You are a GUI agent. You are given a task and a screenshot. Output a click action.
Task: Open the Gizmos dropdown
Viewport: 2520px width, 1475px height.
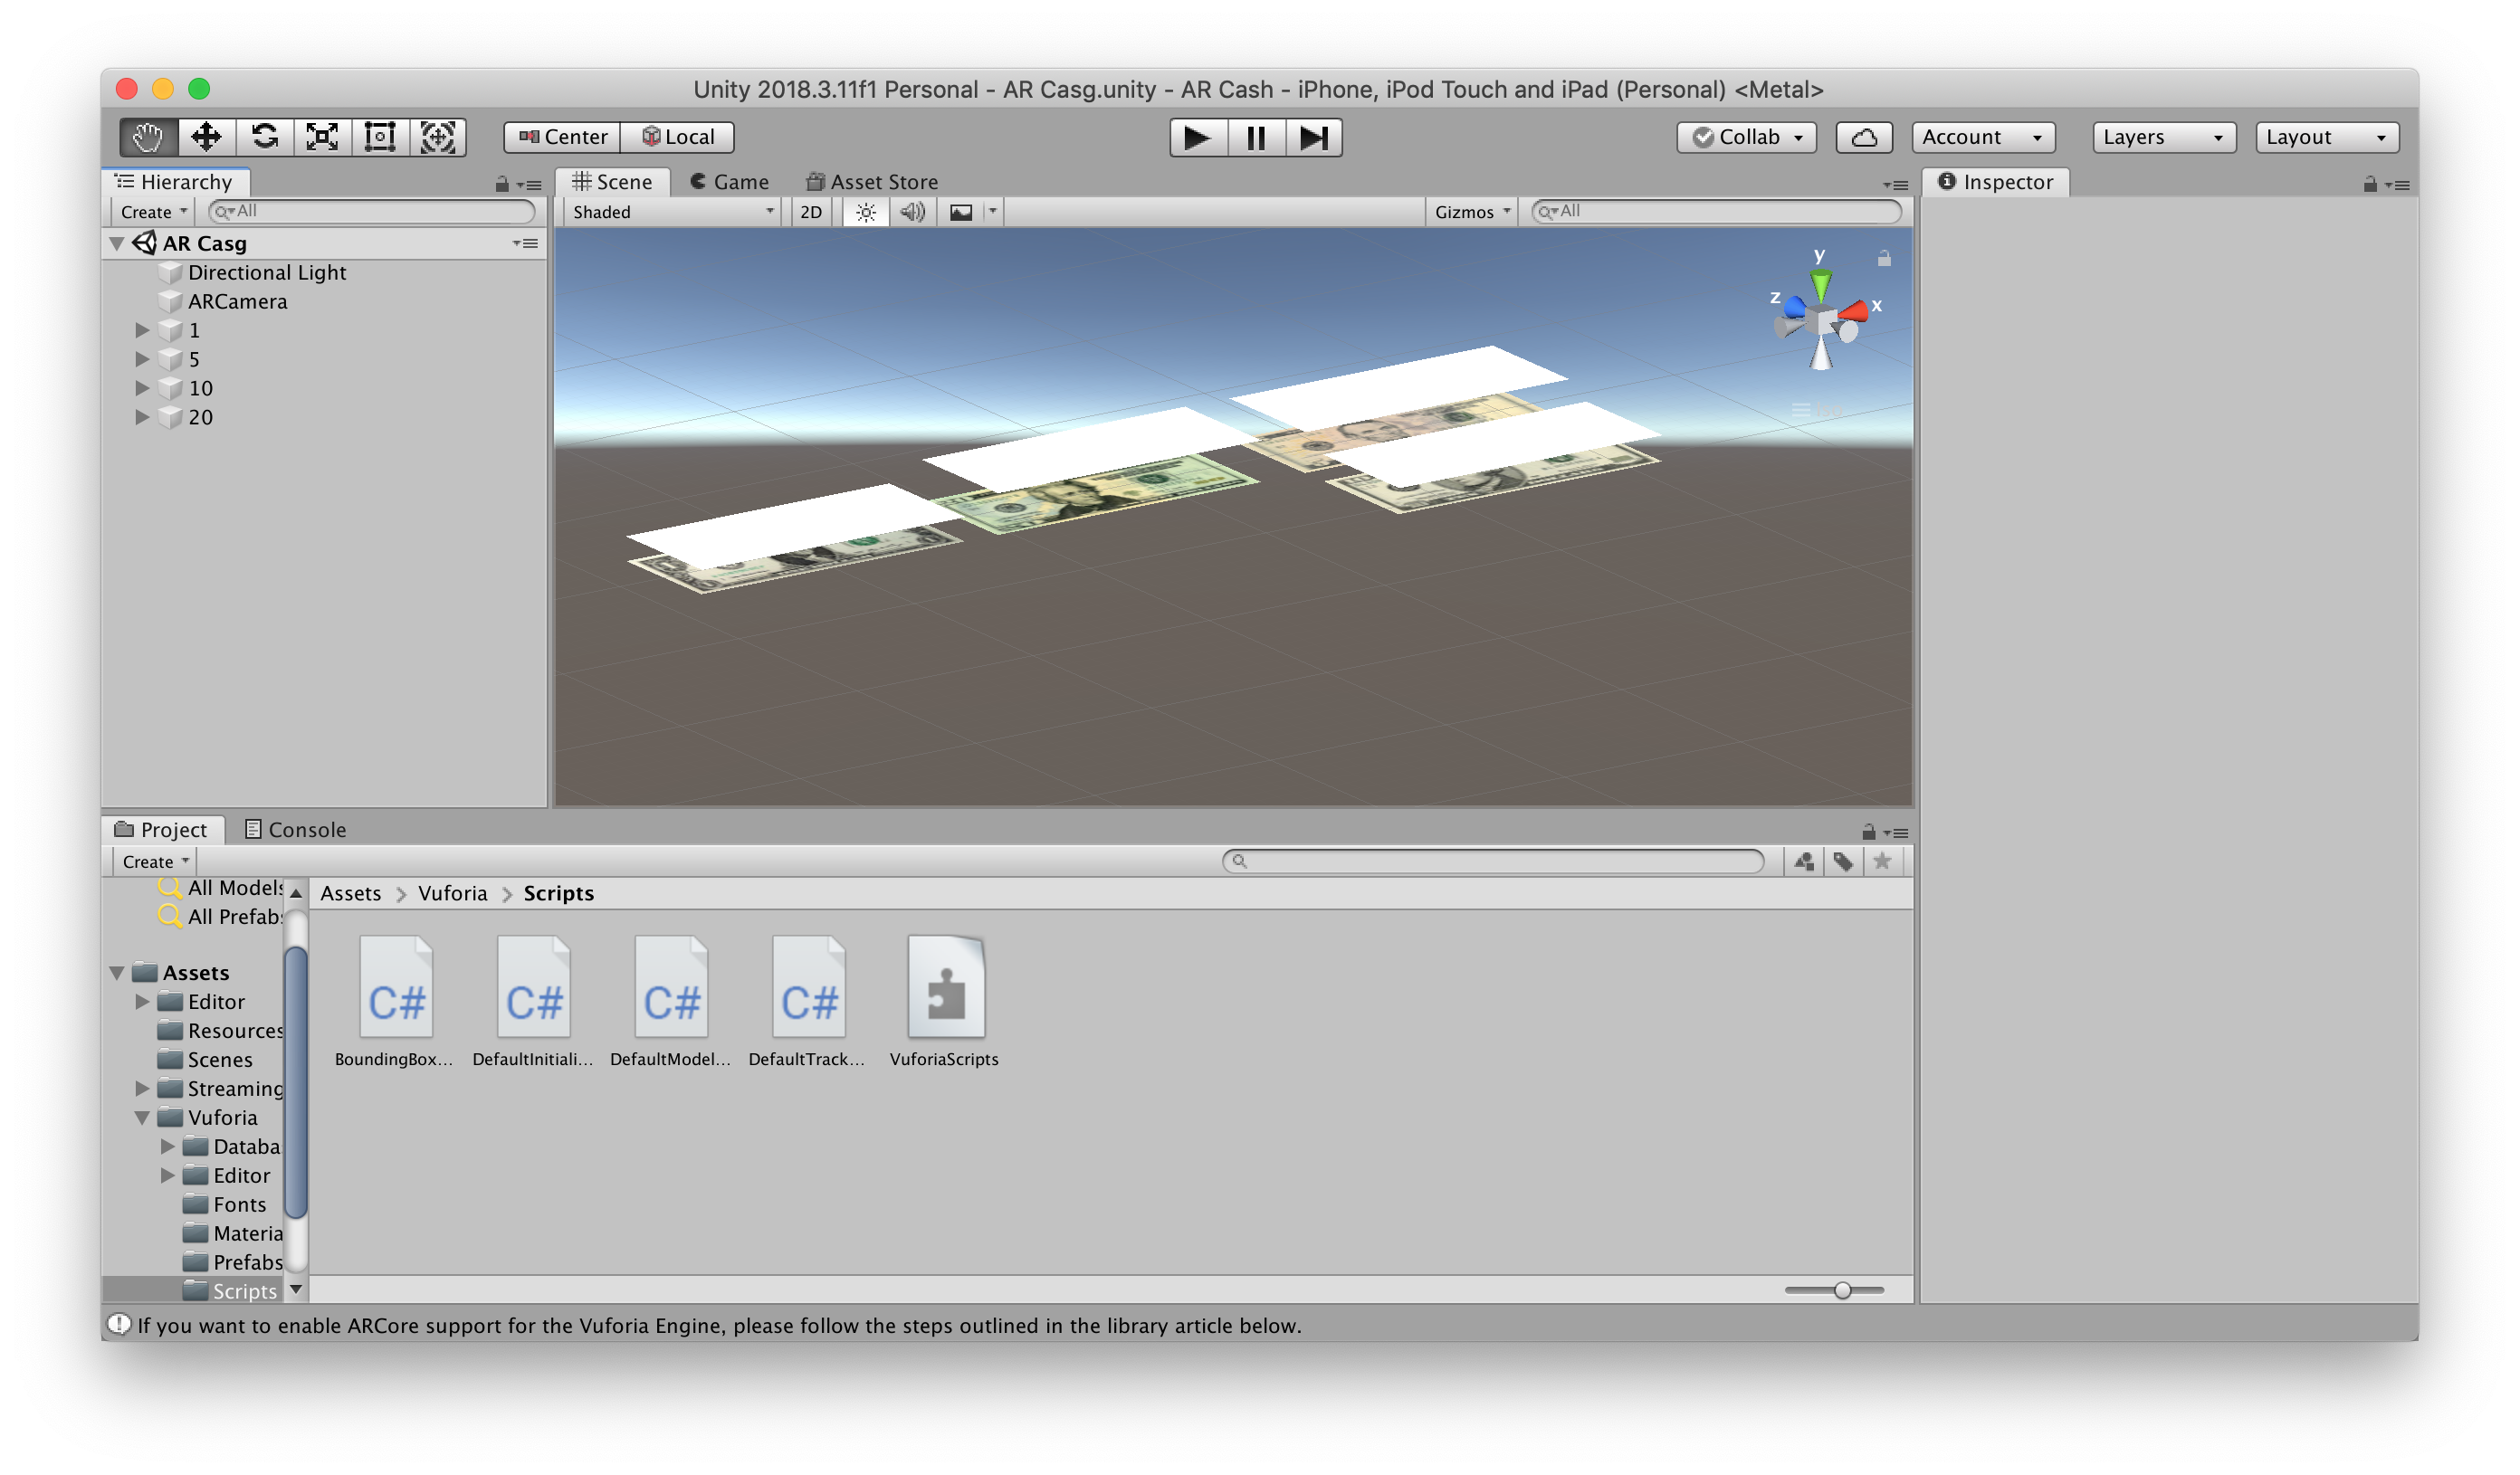1472,212
